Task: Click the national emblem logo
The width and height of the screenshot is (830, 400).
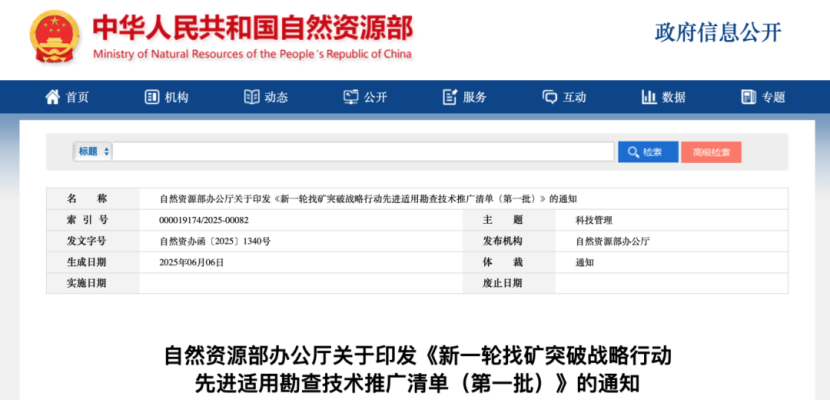Action: (x=55, y=35)
